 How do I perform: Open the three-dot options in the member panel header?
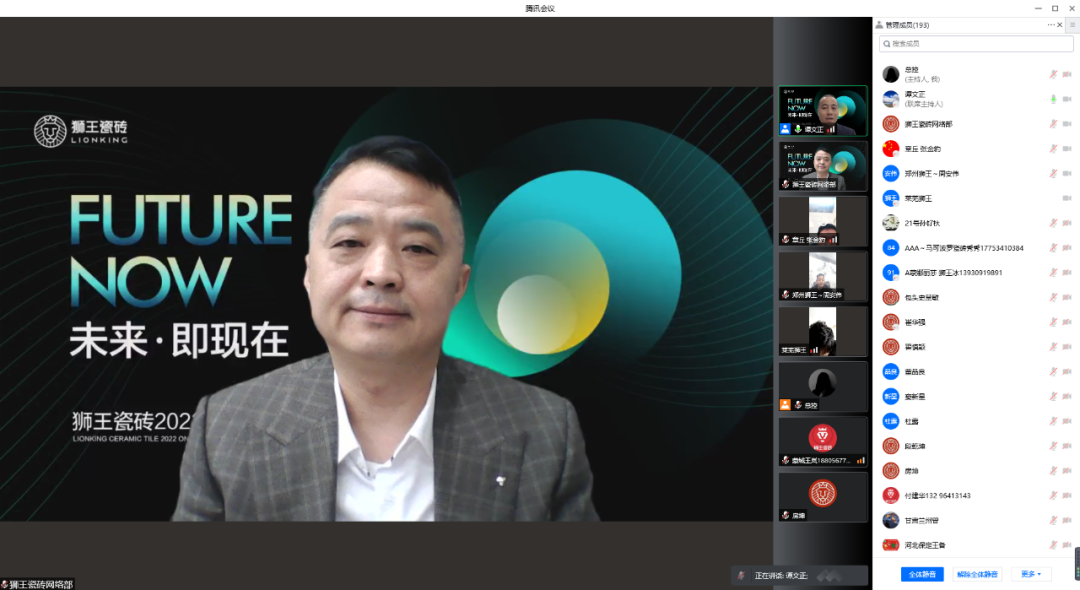1051,24
